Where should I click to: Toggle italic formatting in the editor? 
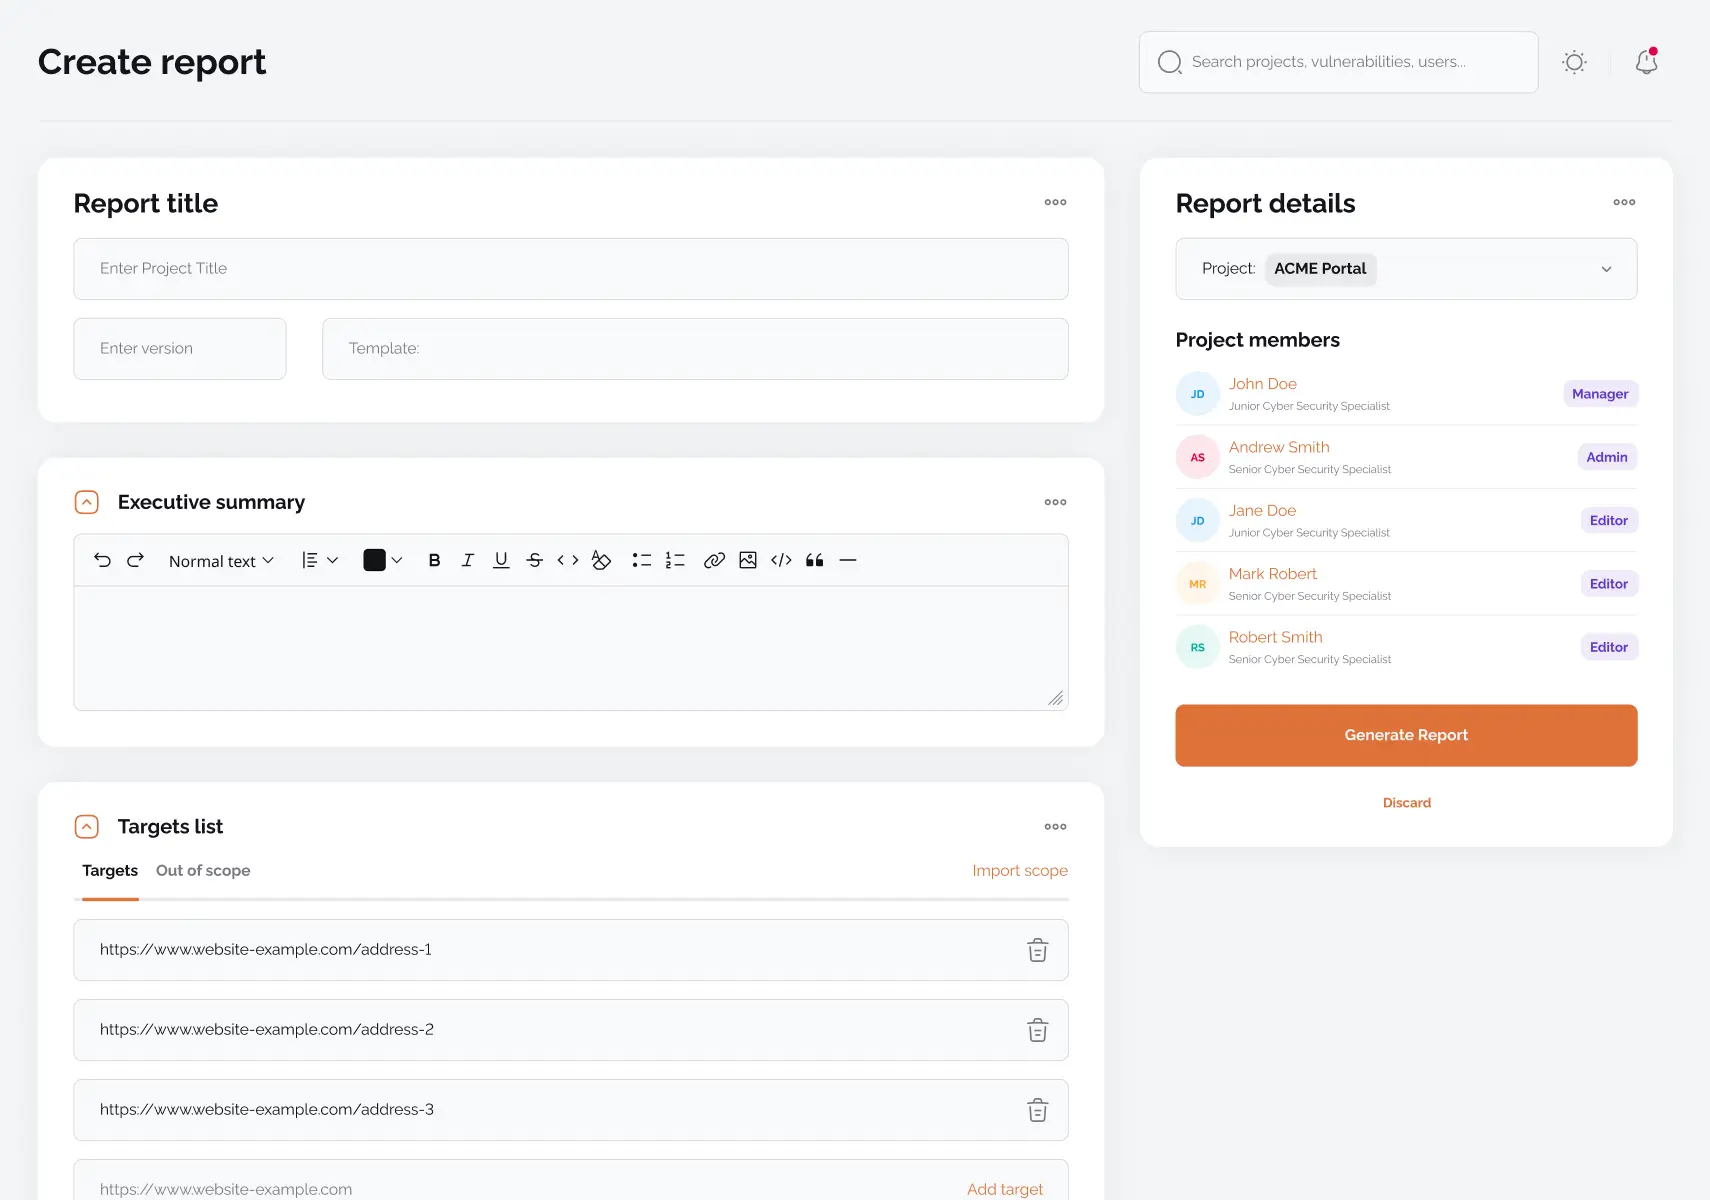tap(468, 560)
